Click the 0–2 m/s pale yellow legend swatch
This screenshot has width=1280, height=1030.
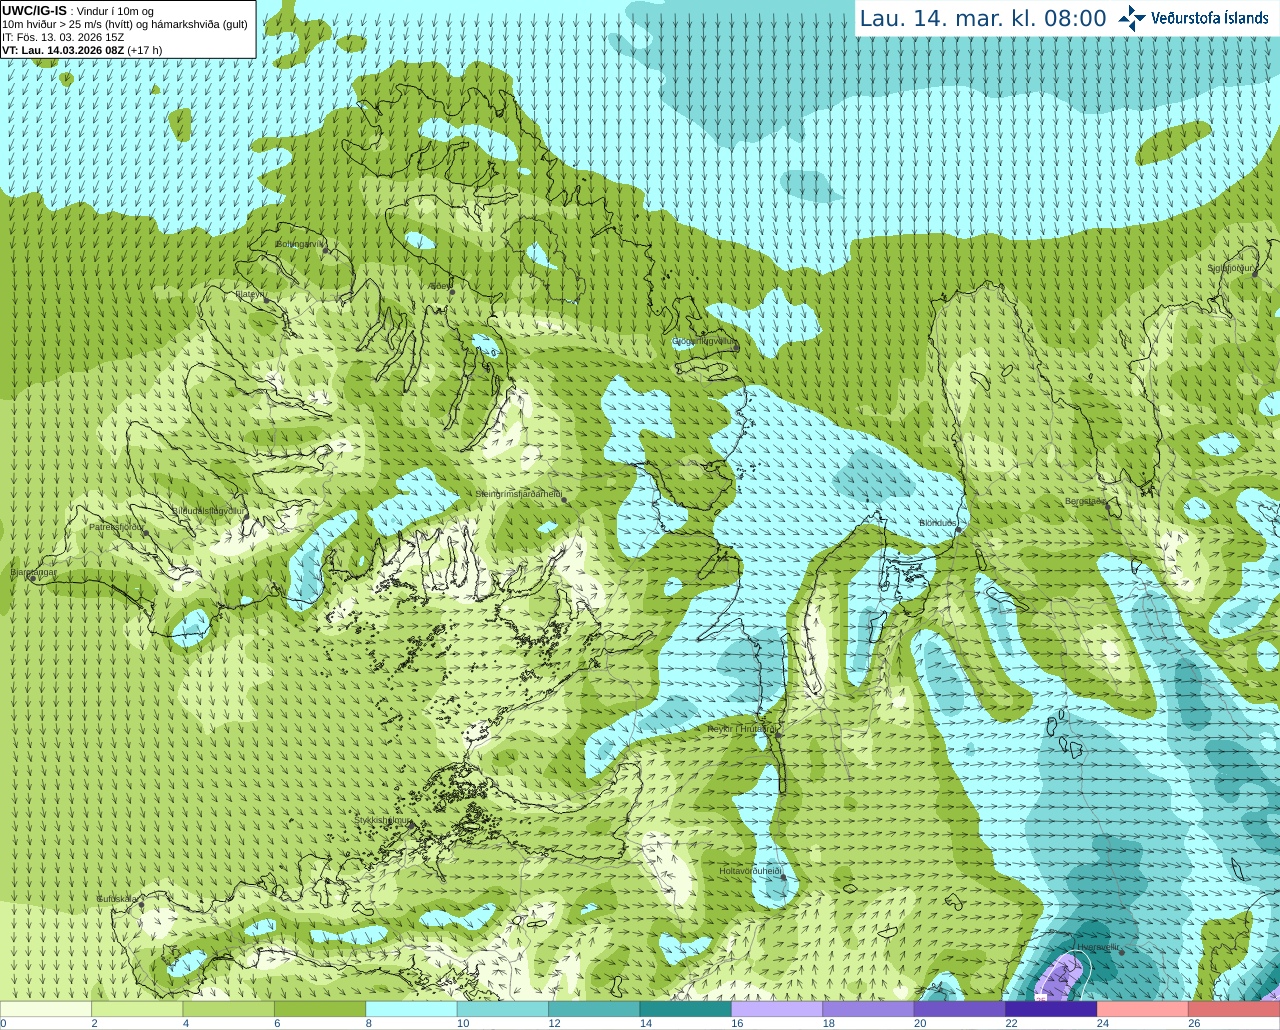[x=46, y=1009]
